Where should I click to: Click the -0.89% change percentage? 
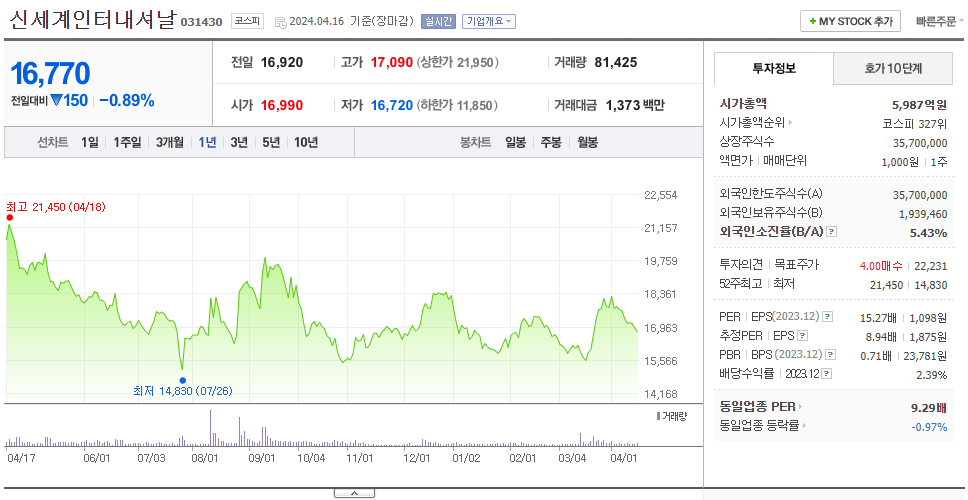[x=127, y=101]
